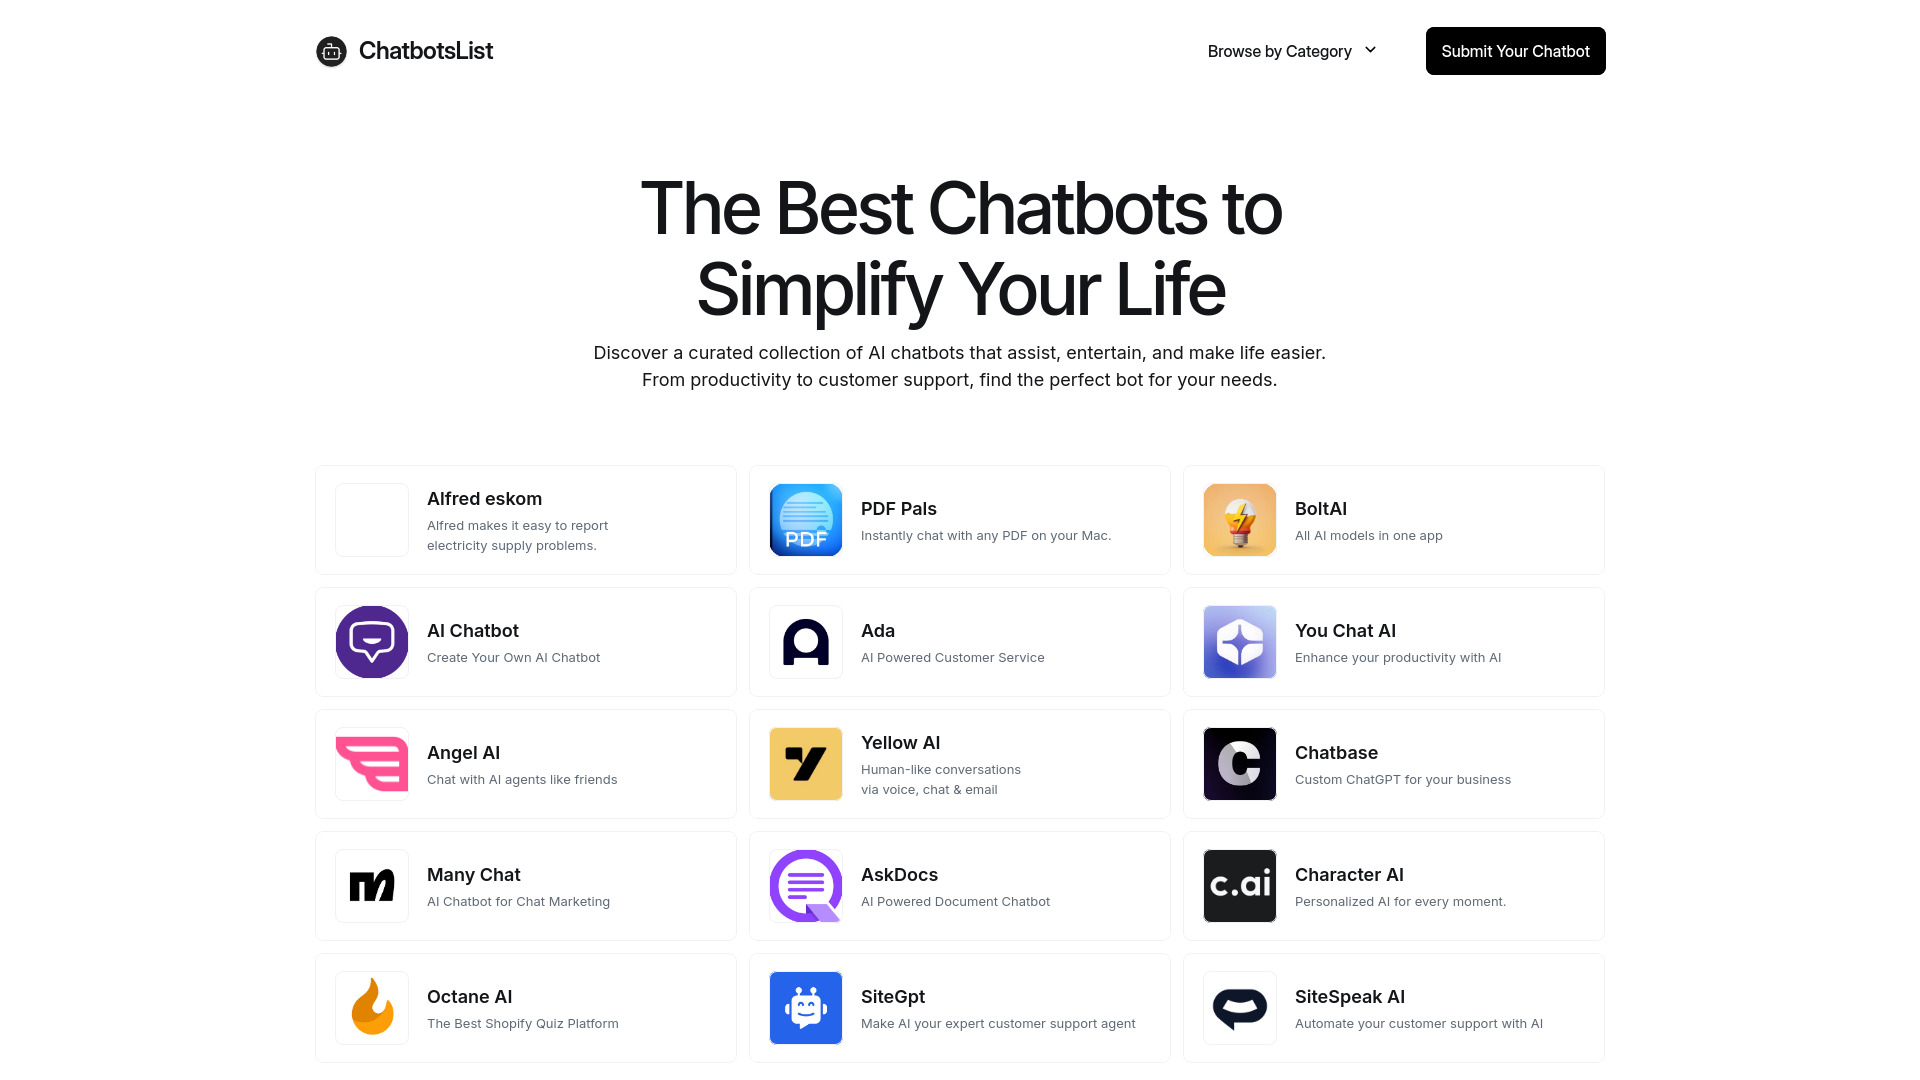Click Submit Your Chatbot button
1920x1080 pixels.
click(x=1515, y=50)
